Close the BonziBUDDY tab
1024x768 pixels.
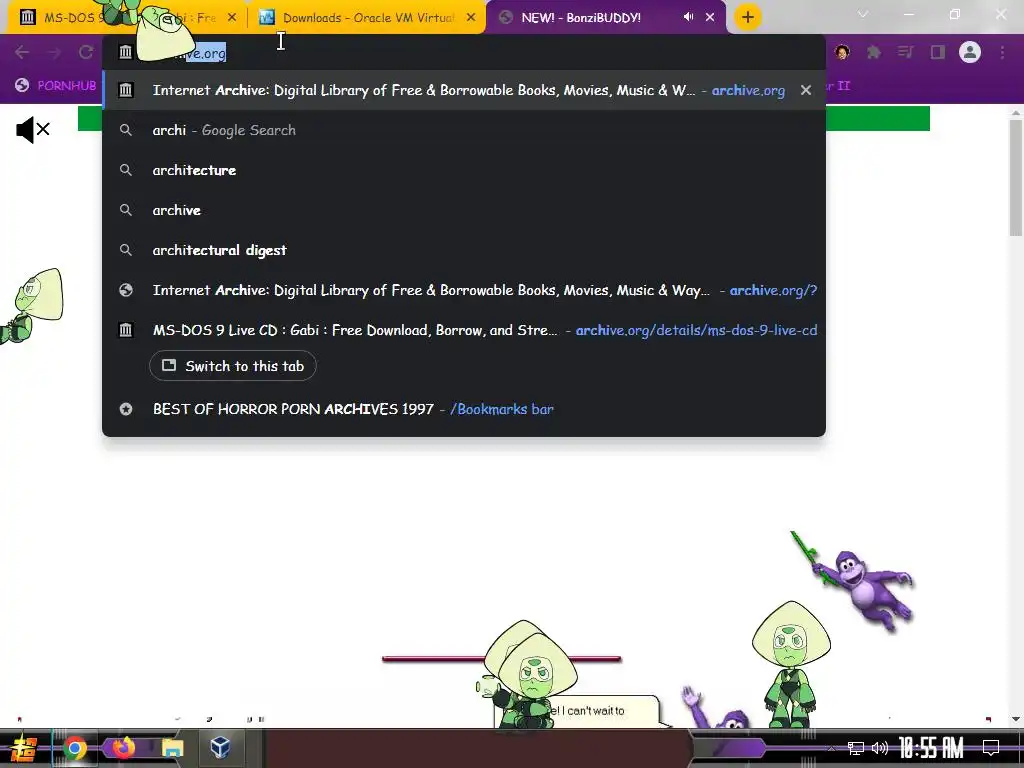pos(710,18)
